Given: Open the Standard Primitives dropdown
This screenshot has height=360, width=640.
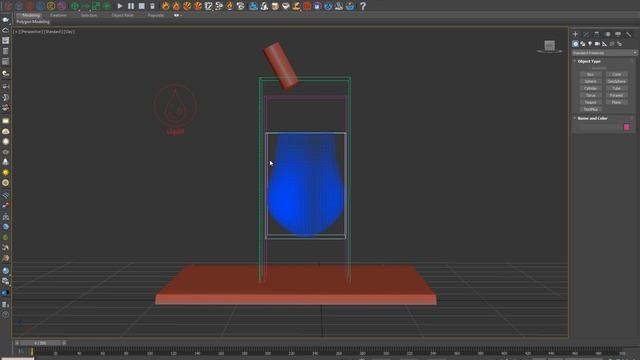Looking at the screenshot, I should coord(604,53).
